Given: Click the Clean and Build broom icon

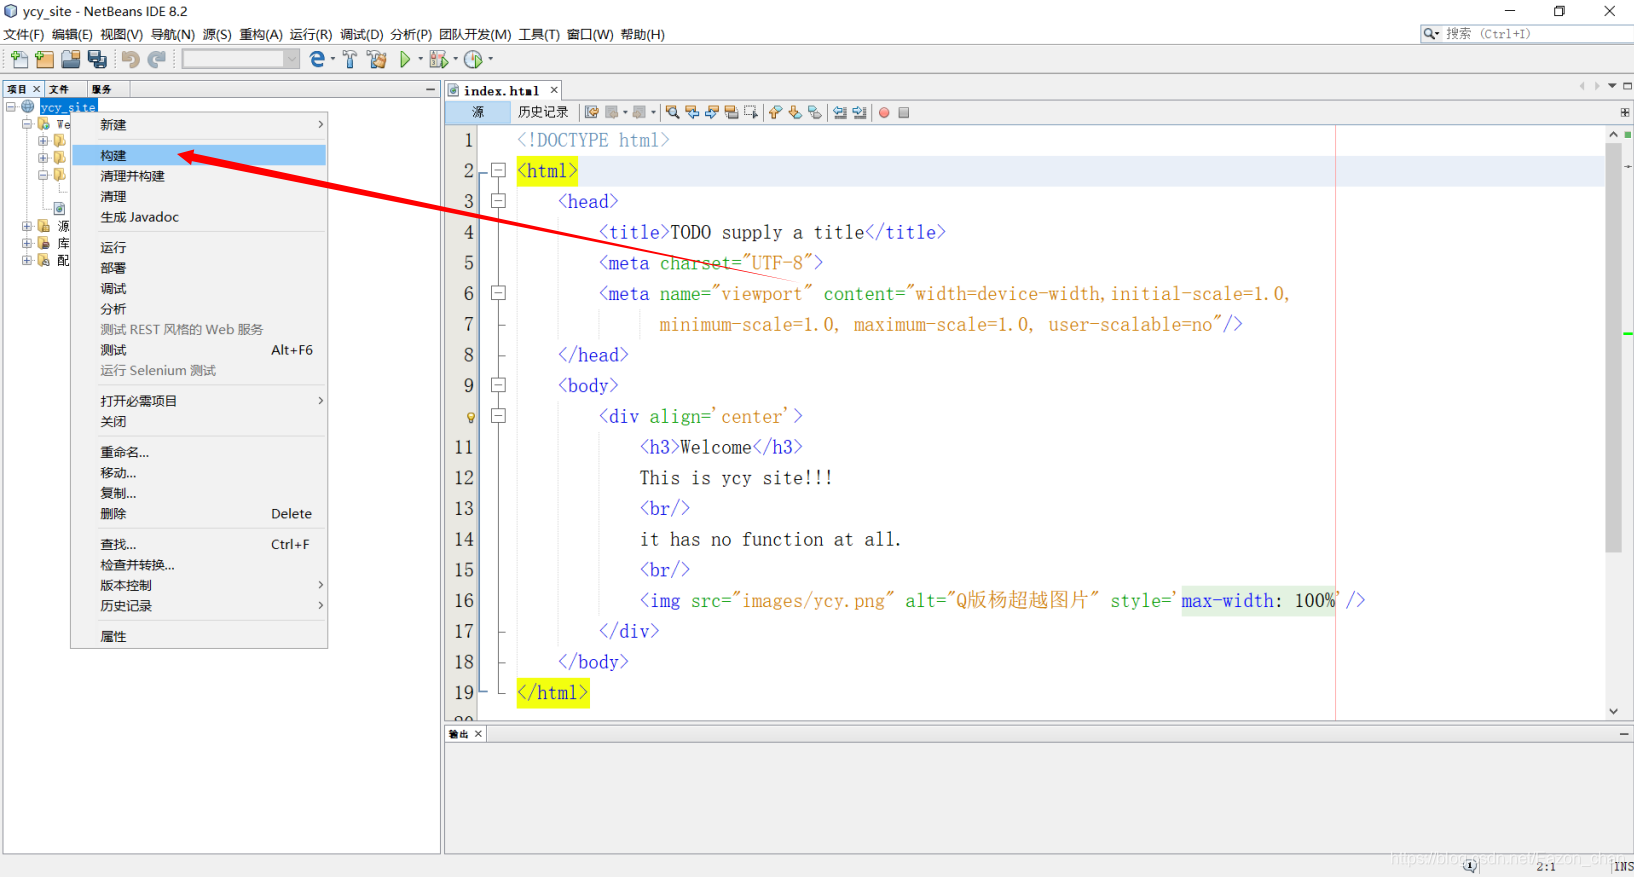Looking at the screenshot, I should click(x=377, y=60).
